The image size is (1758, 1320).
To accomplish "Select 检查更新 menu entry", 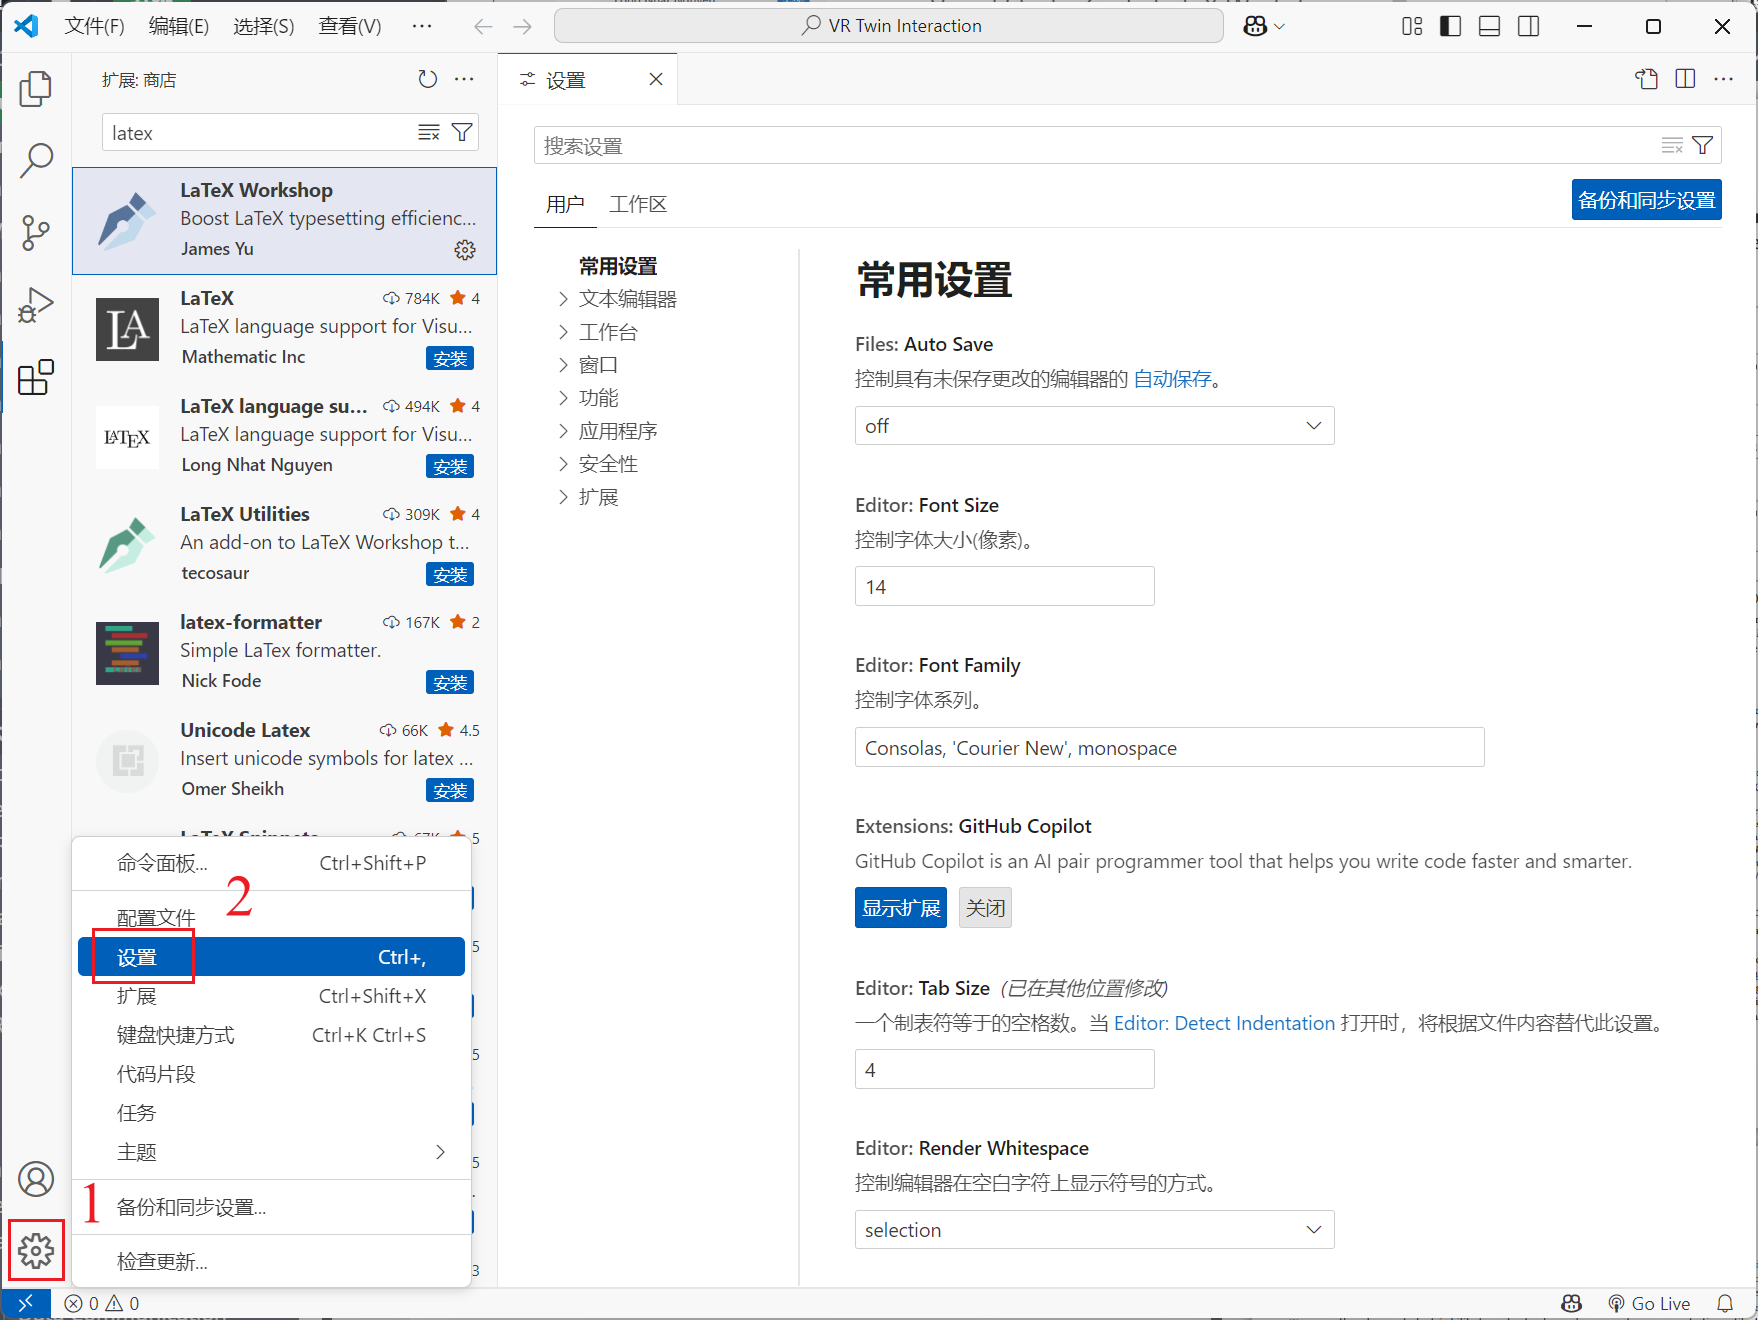I will coord(271,1261).
